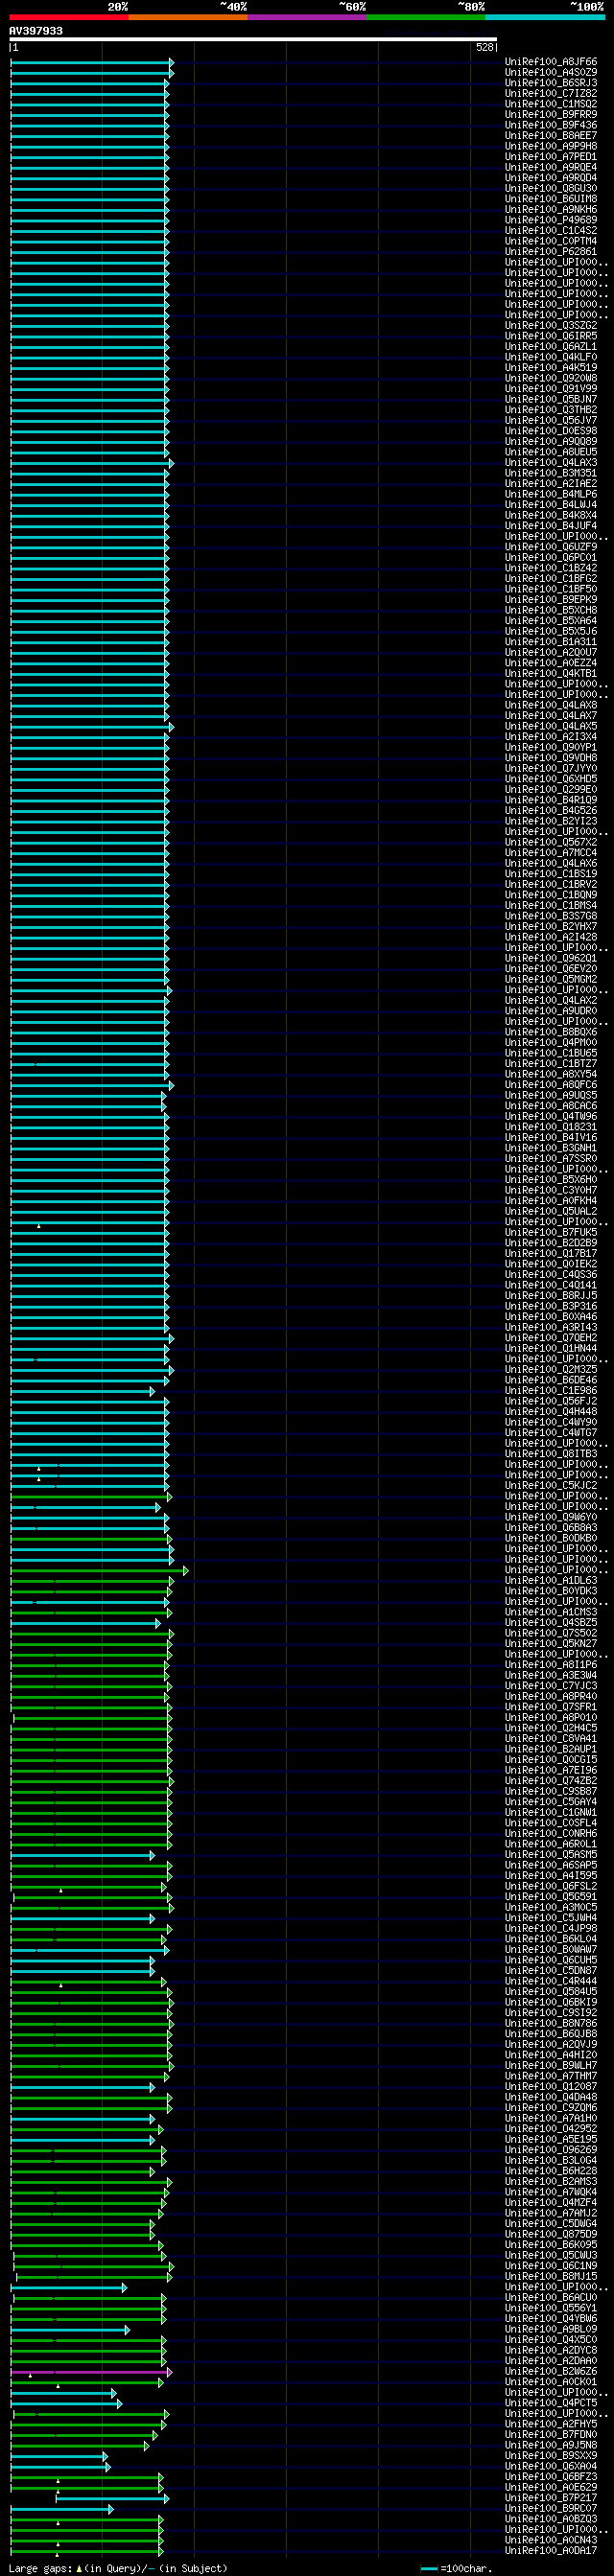Click the orange ~40% identity legend segment
614x2576 pixels.
click(x=188, y=17)
